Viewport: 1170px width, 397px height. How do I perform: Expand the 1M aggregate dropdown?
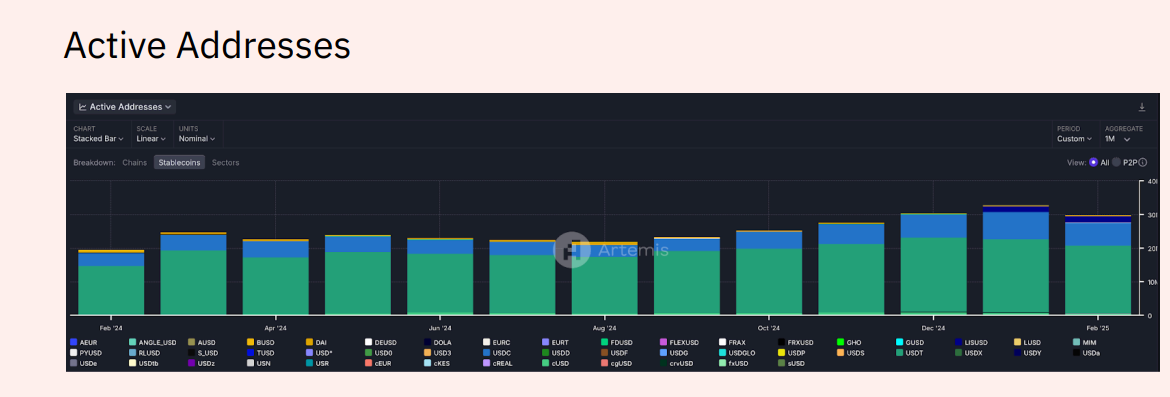1118,139
